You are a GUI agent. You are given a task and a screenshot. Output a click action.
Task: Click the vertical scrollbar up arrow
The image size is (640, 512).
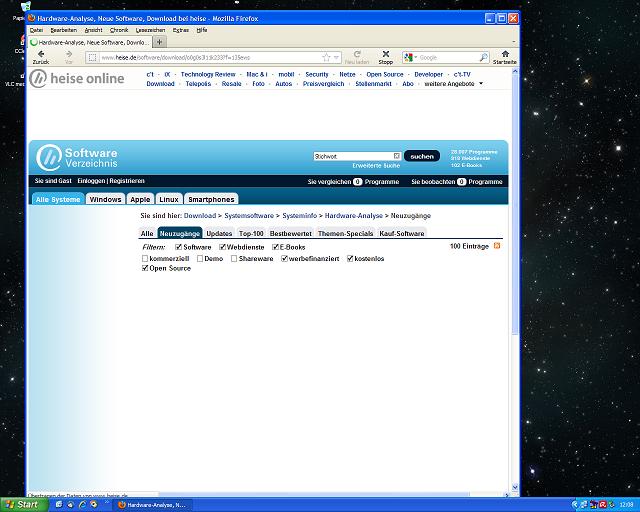(x=515, y=71)
